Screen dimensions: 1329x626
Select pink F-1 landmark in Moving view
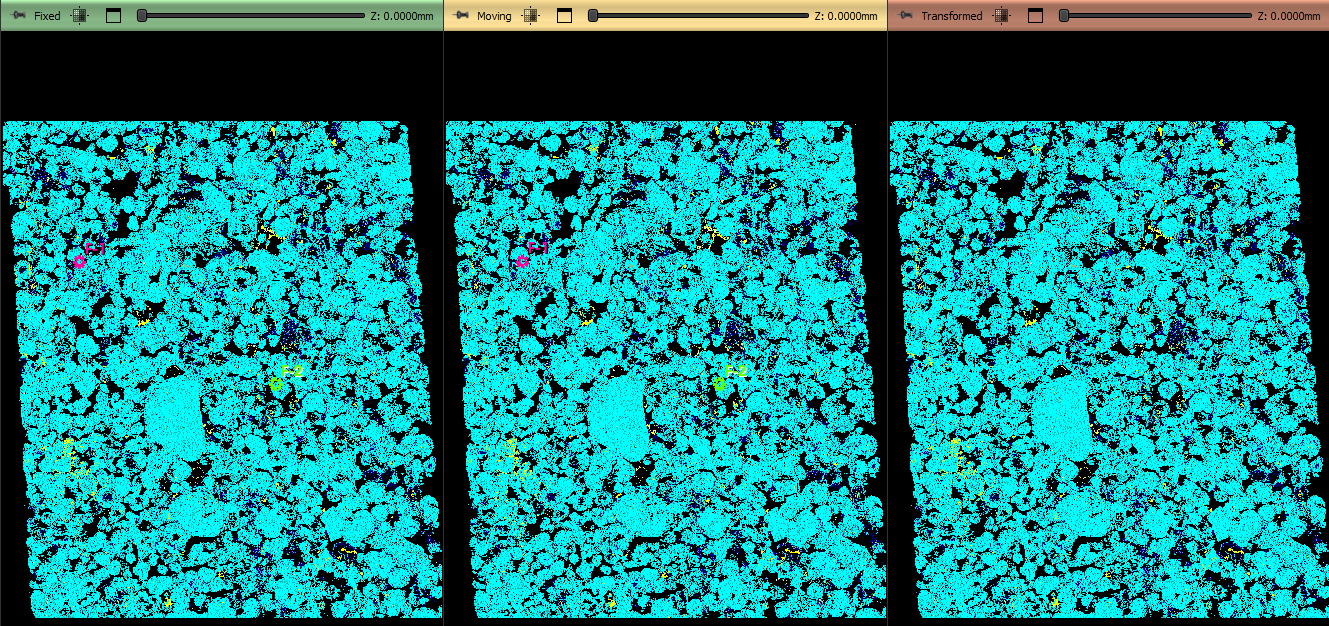click(x=523, y=261)
